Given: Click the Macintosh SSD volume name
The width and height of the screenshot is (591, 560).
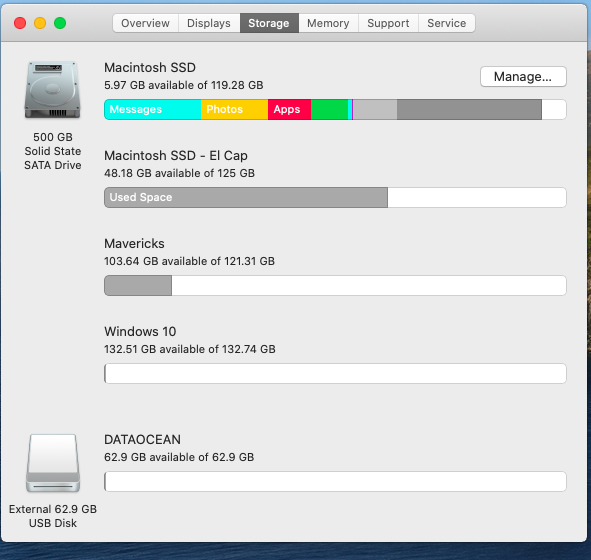Looking at the screenshot, I should click(150, 67).
